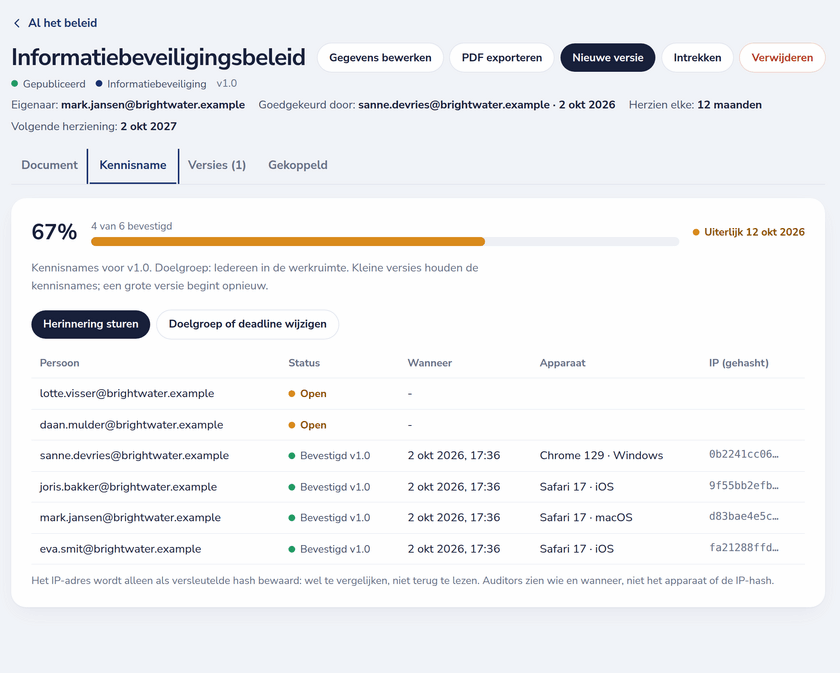840x673 pixels.
Task: Click the 4 van 6 bevestigd text
Action: 132,226
